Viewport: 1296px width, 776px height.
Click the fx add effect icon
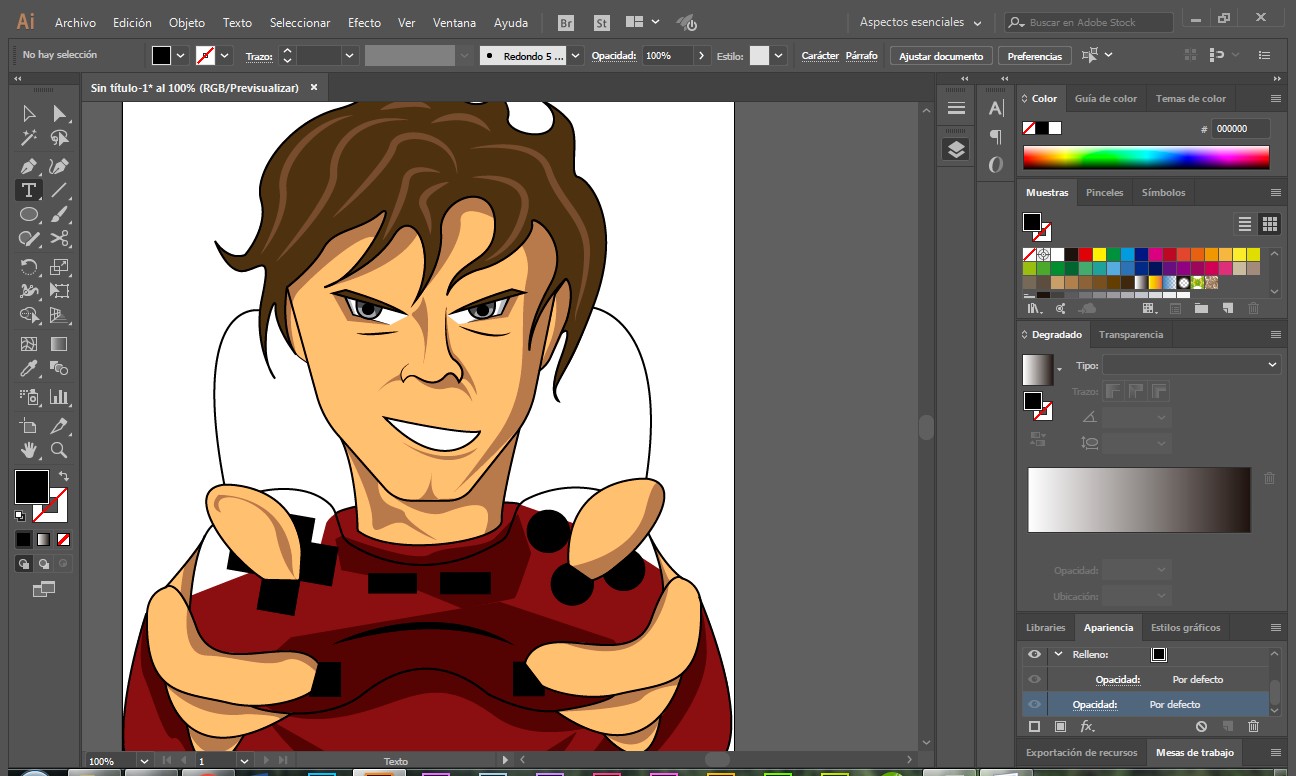pos(1087,726)
